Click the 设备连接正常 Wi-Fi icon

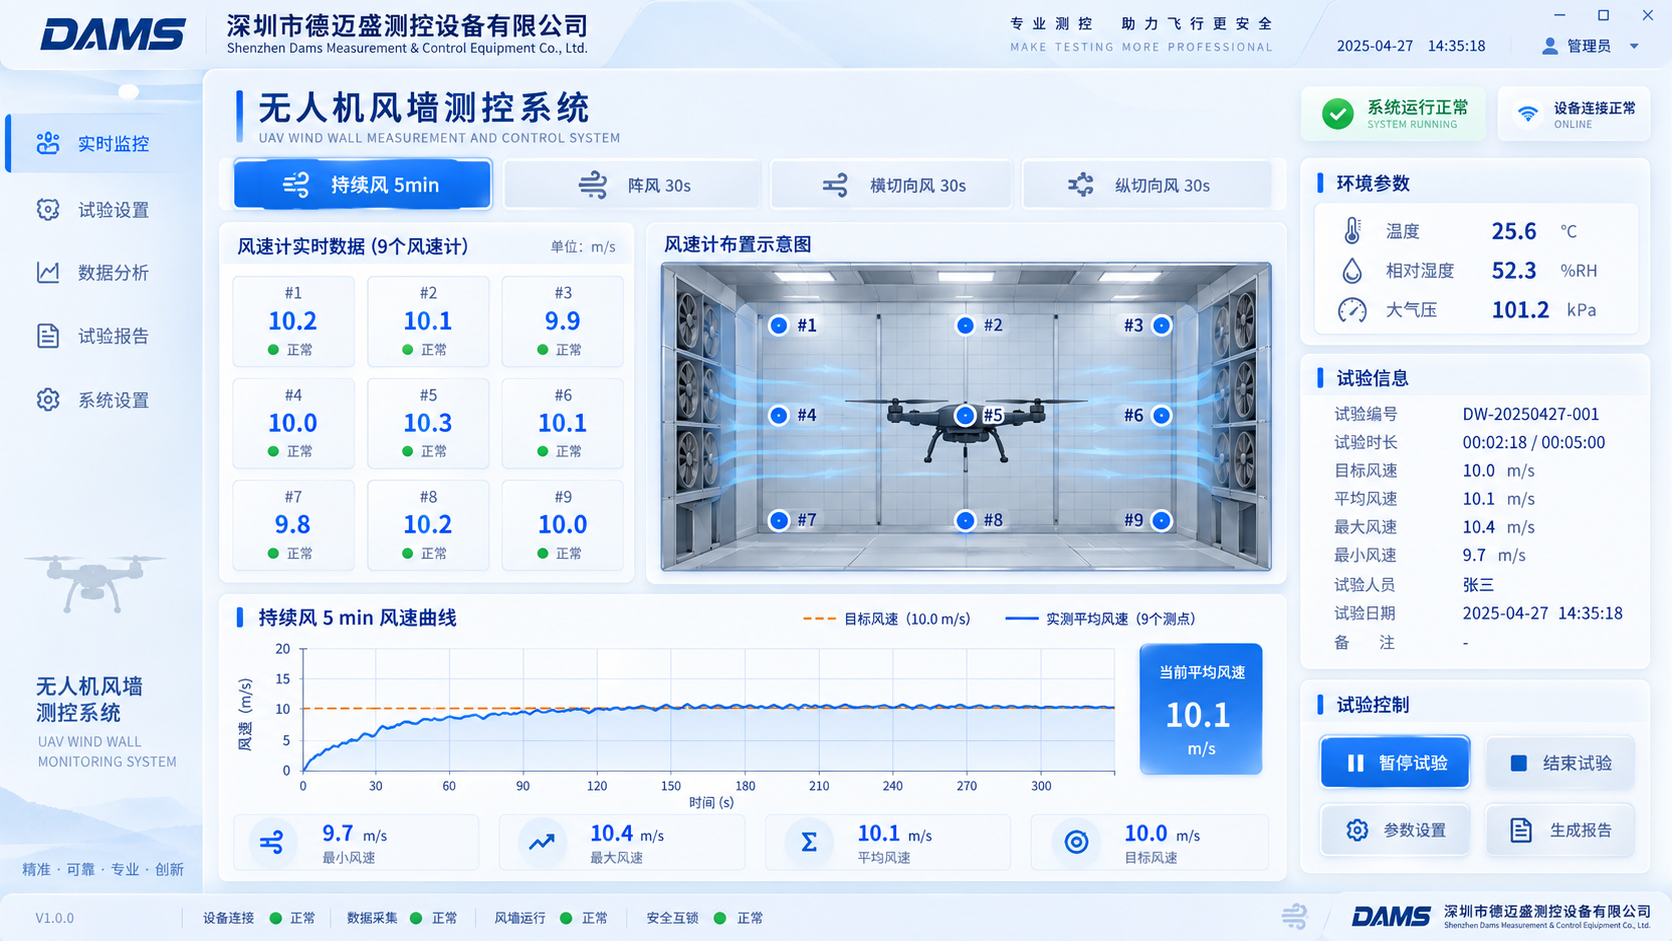1527,114
